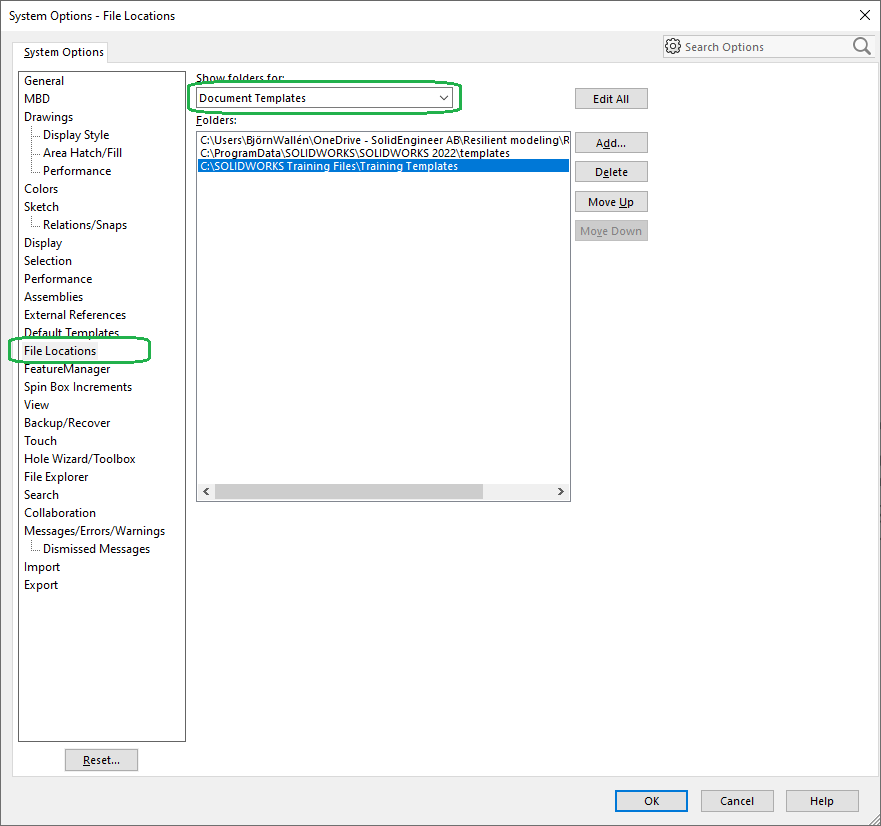The height and width of the screenshot is (826, 881).
Task: Confirm settings with OK button
Action: point(651,801)
